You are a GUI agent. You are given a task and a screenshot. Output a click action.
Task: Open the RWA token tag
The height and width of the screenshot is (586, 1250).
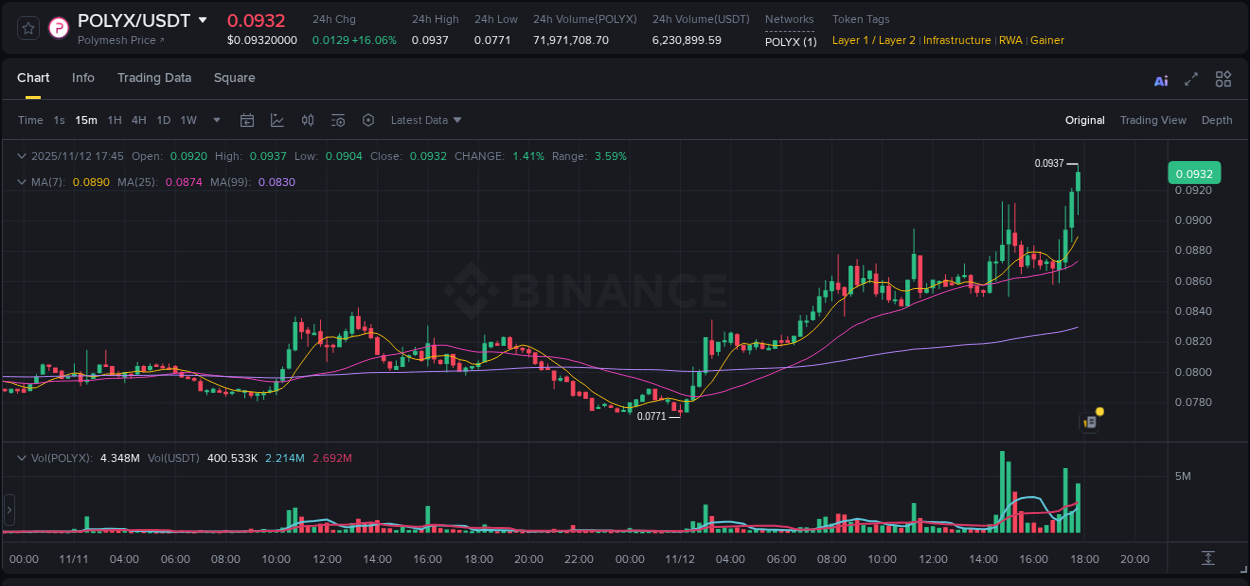(1010, 40)
